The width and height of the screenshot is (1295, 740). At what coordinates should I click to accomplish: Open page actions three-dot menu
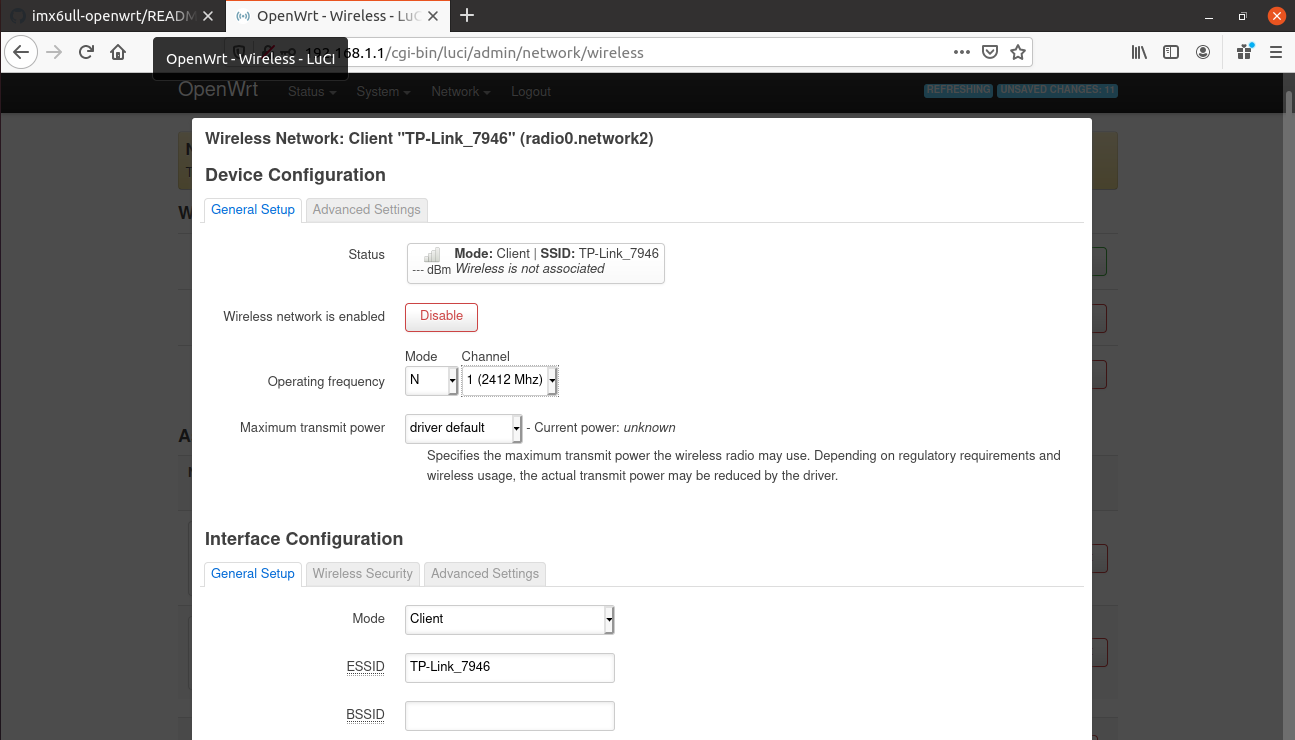pyautogui.click(x=961, y=52)
